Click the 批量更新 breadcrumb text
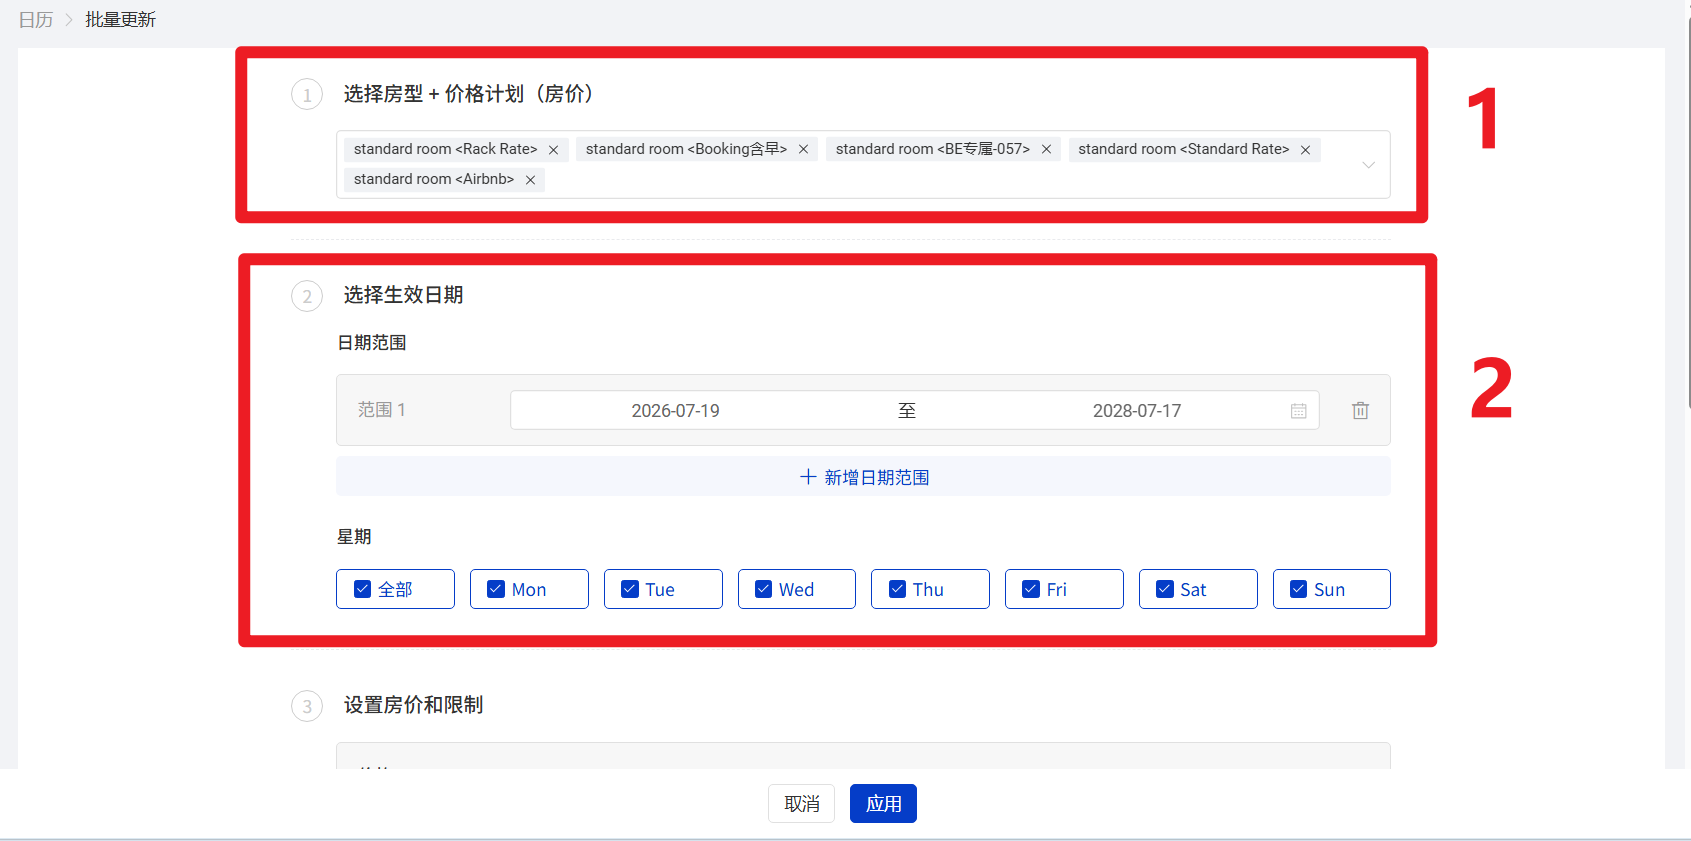 coord(120,20)
